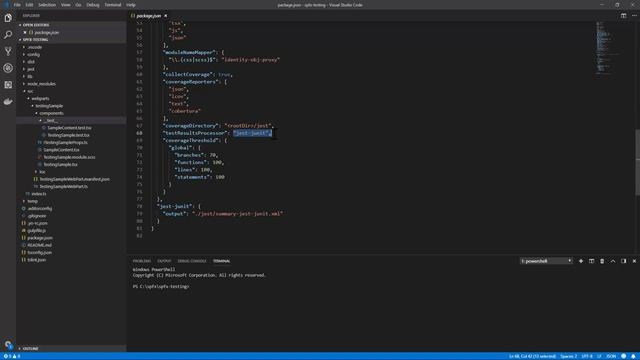Switch to the Output panel tab
The width and height of the screenshot is (640, 360).
pyautogui.click(x=164, y=261)
